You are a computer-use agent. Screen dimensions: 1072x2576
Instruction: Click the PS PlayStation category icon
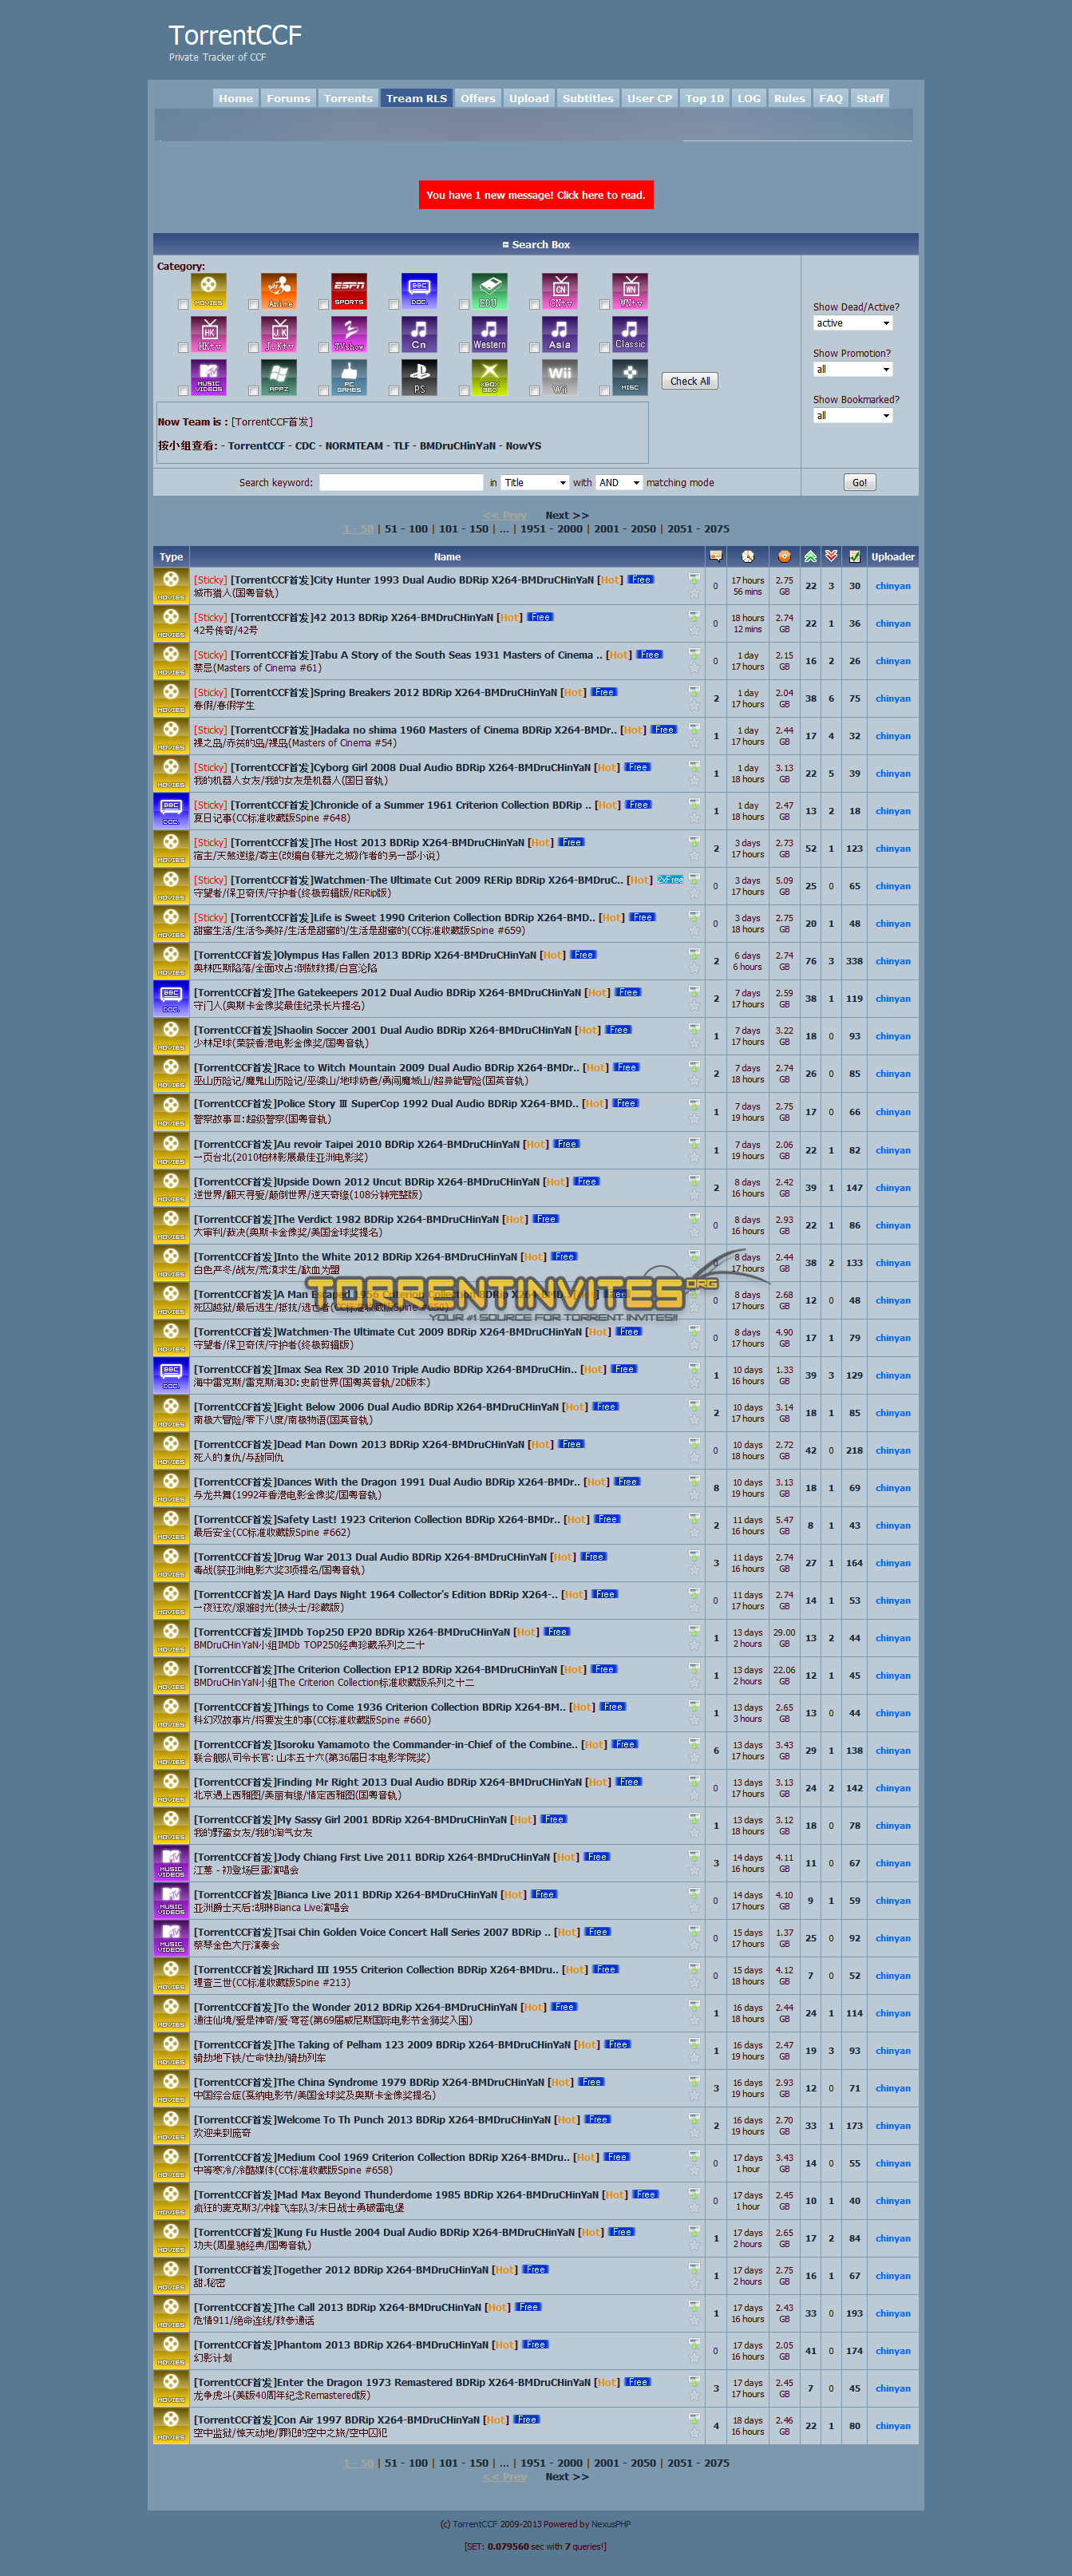(x=419, y=378)
